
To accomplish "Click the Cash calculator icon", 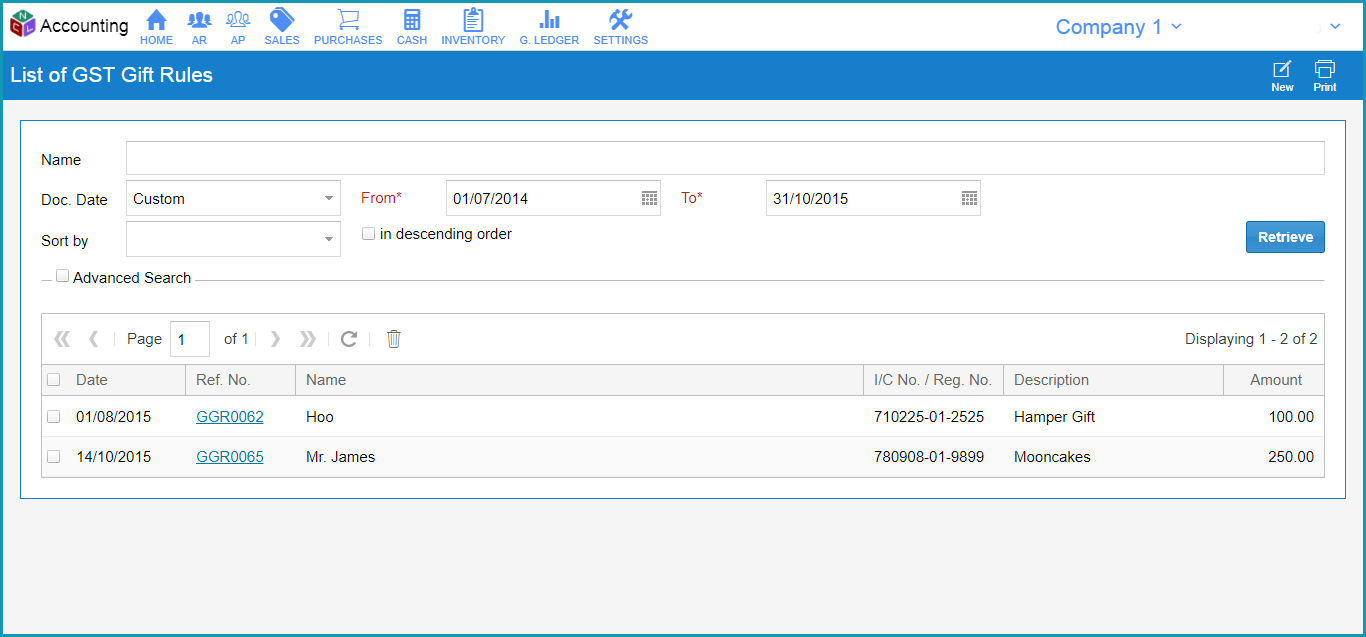I will coord(411,25).
